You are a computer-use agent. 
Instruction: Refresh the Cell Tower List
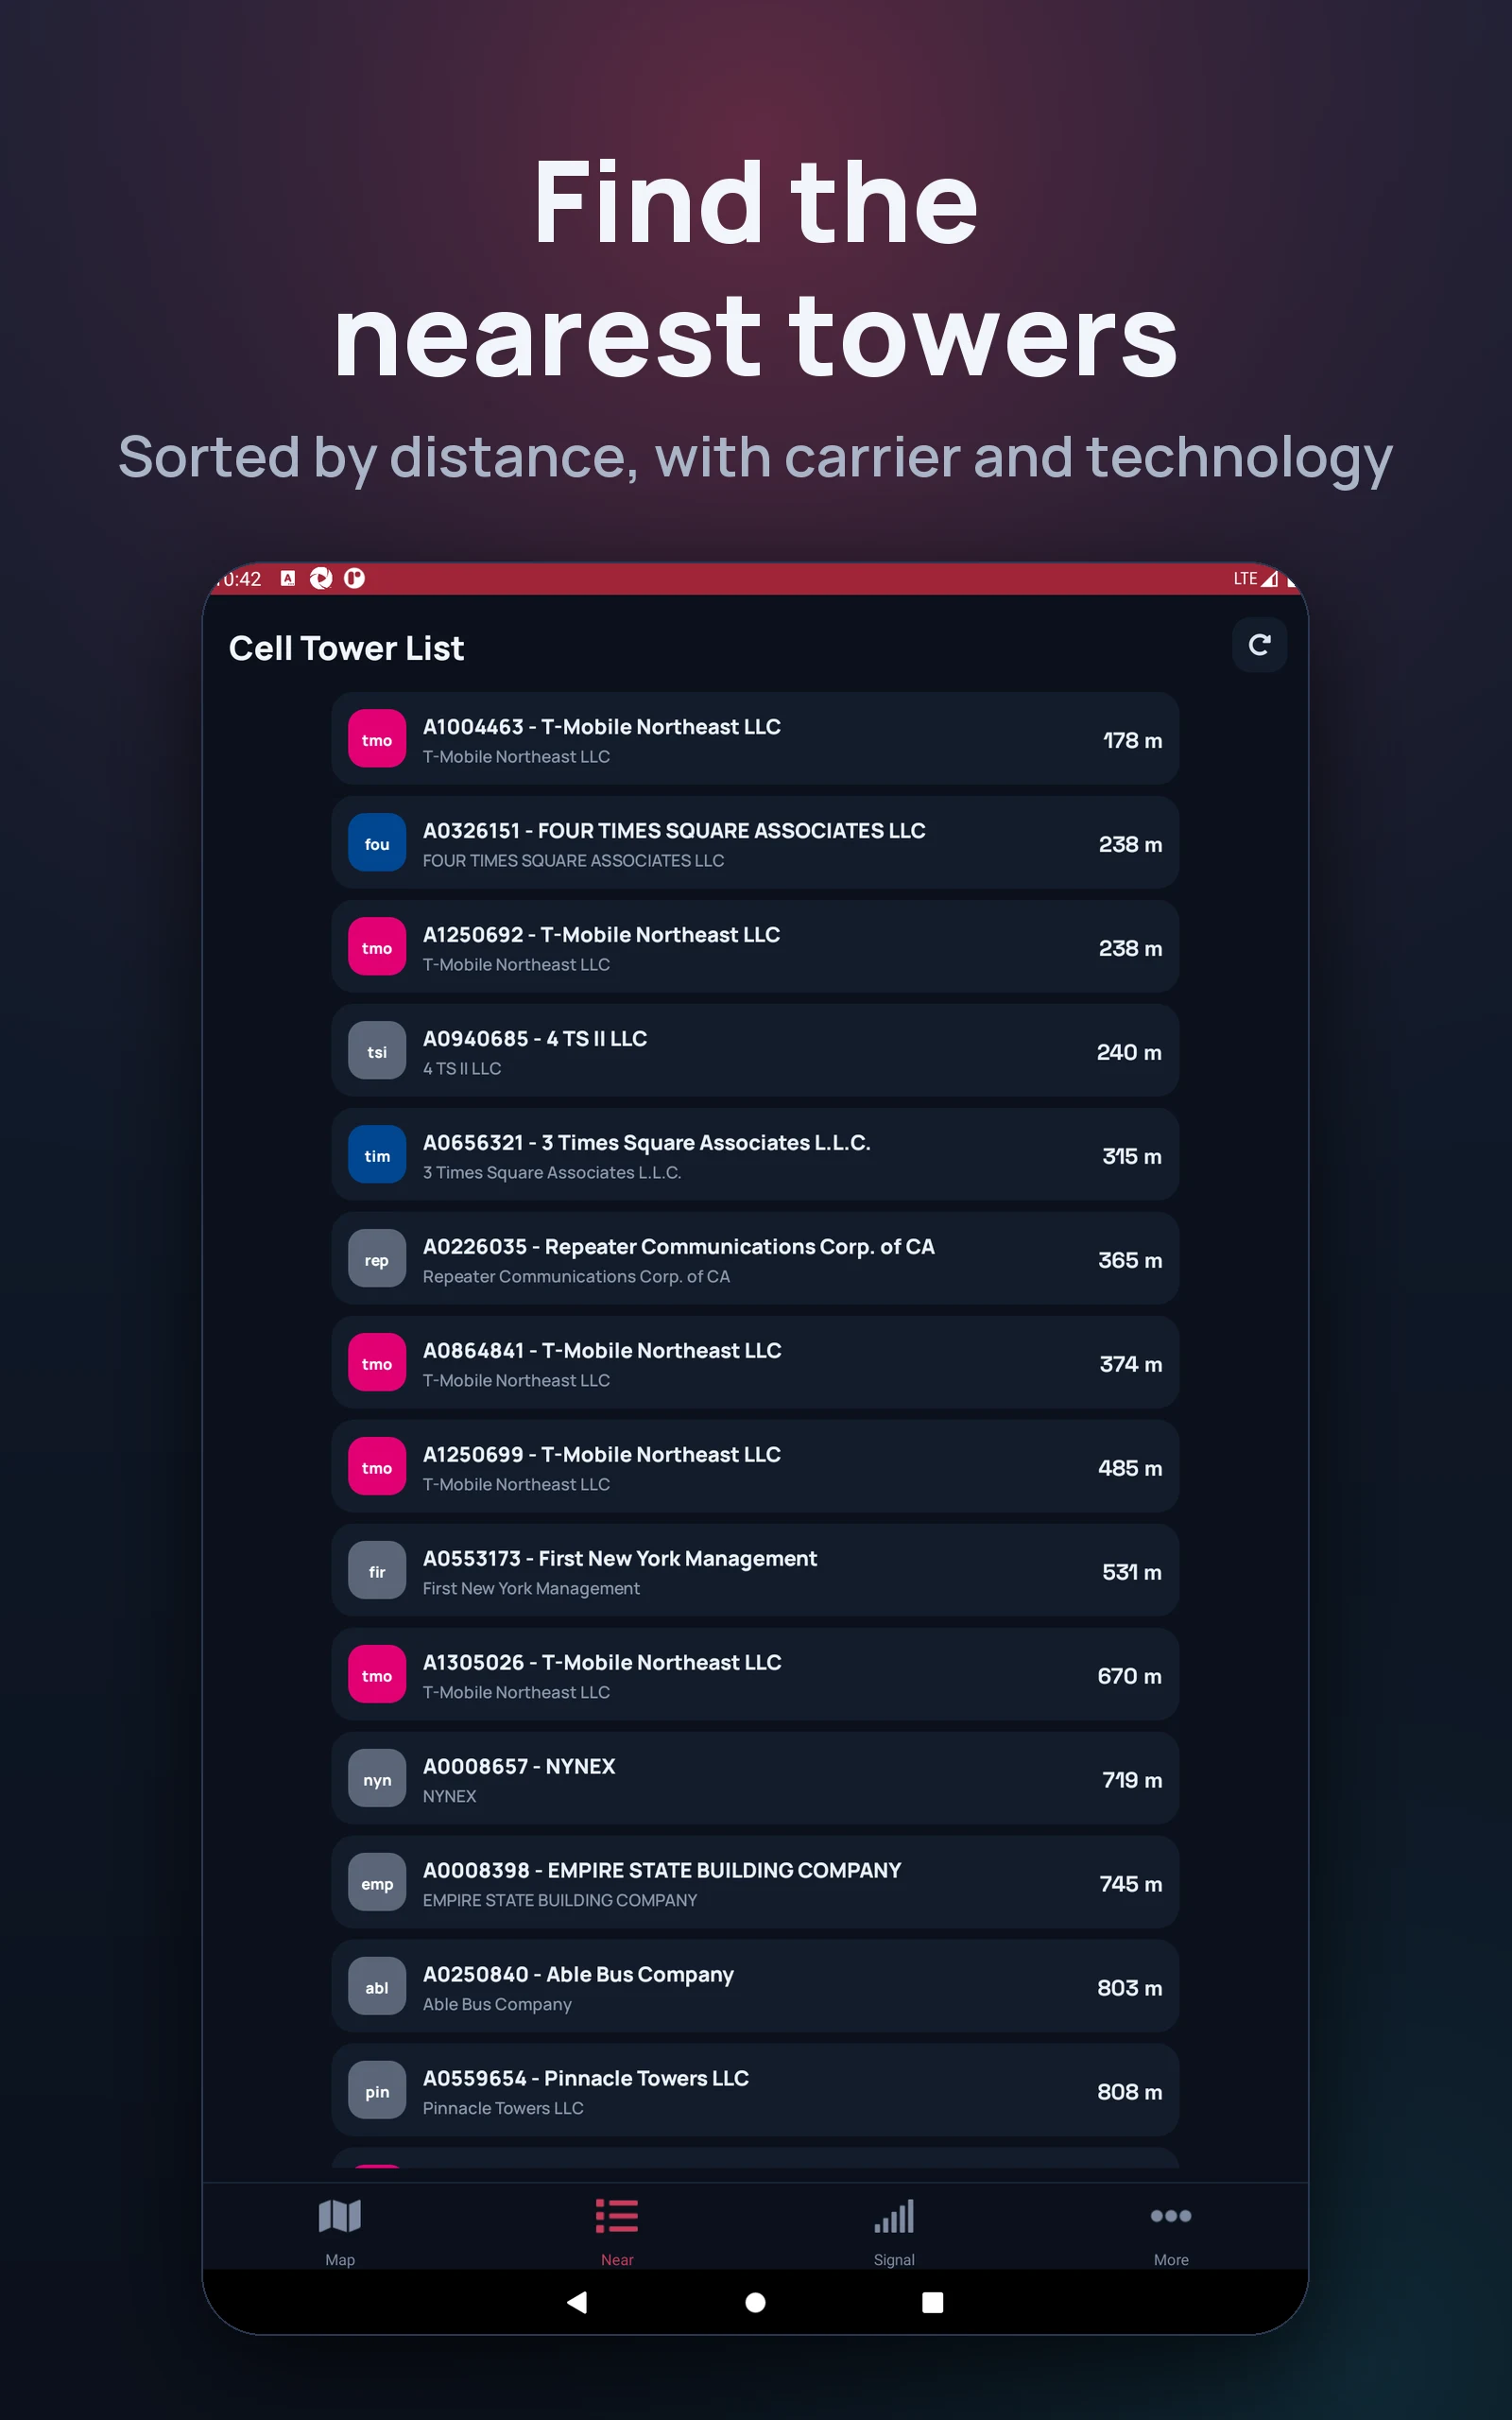pos(1259,645)
